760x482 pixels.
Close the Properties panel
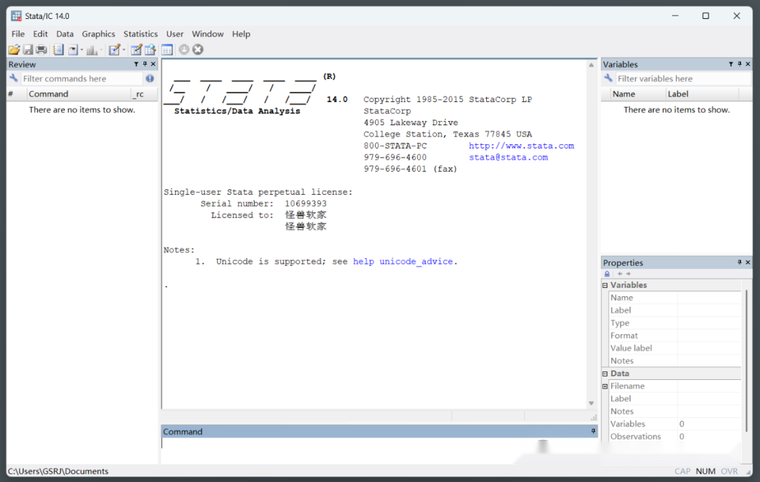pyautogui.click(x=748, y=262)
